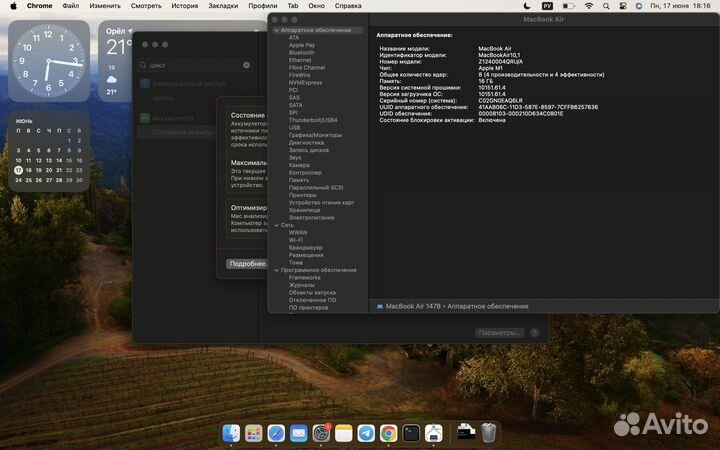Select Apple Pay in System Information sidebar
The height and width of the screenshot is (450, 720).
point(302,45)
